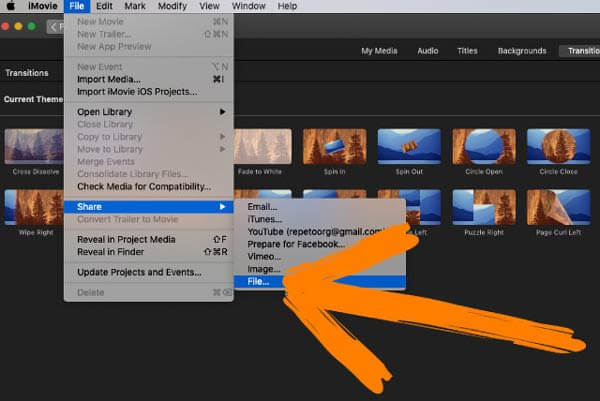This screenshot has height=401, width=600.
Task: Click the green zoom window button
Action: pyautogui.click(x=32, y=26)
